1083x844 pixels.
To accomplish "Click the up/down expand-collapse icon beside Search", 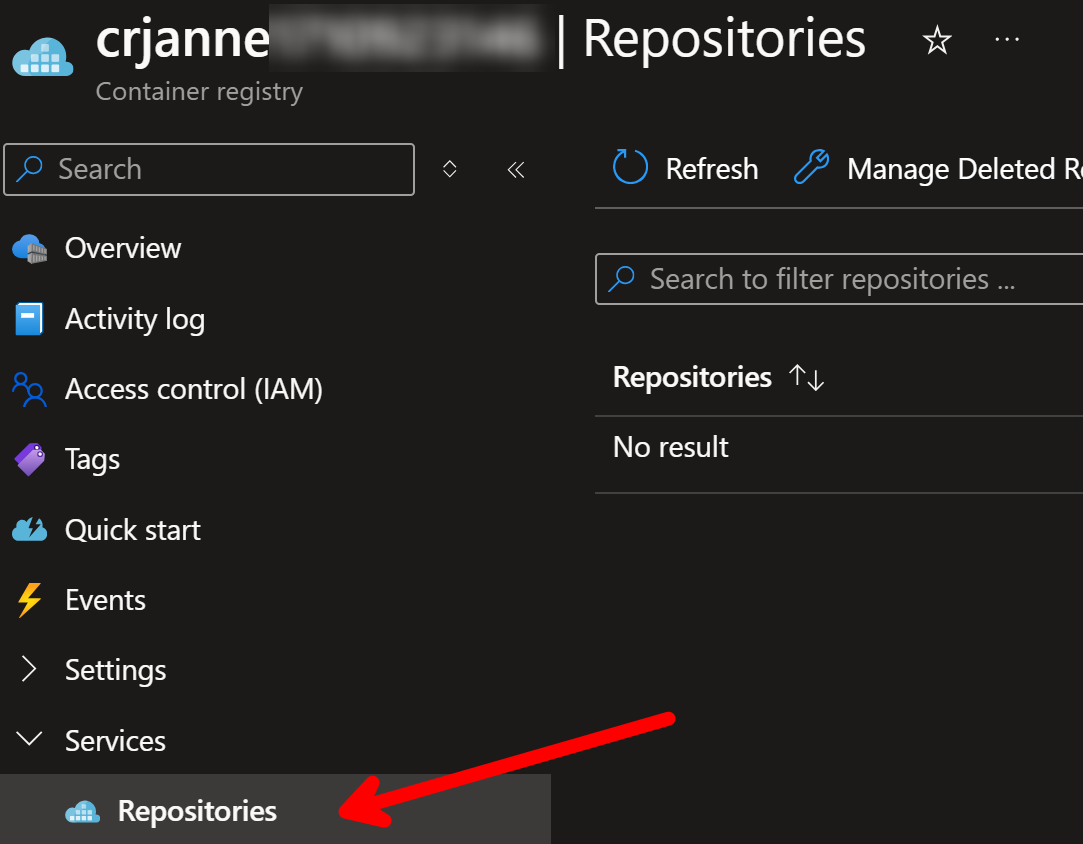I will pos(450,169).
